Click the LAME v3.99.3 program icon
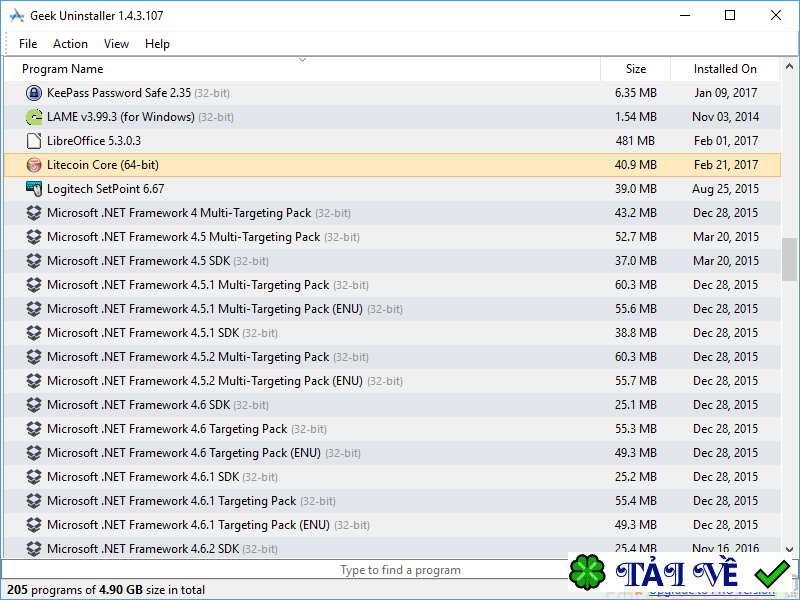800x600 pixels. coord(34,116)
